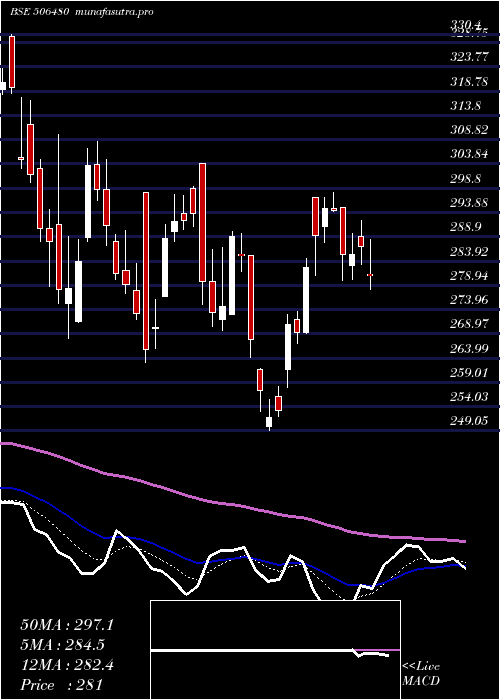Click the 50MA : 297.1 readout
The image size is (500, 700).
coord(67,625)
